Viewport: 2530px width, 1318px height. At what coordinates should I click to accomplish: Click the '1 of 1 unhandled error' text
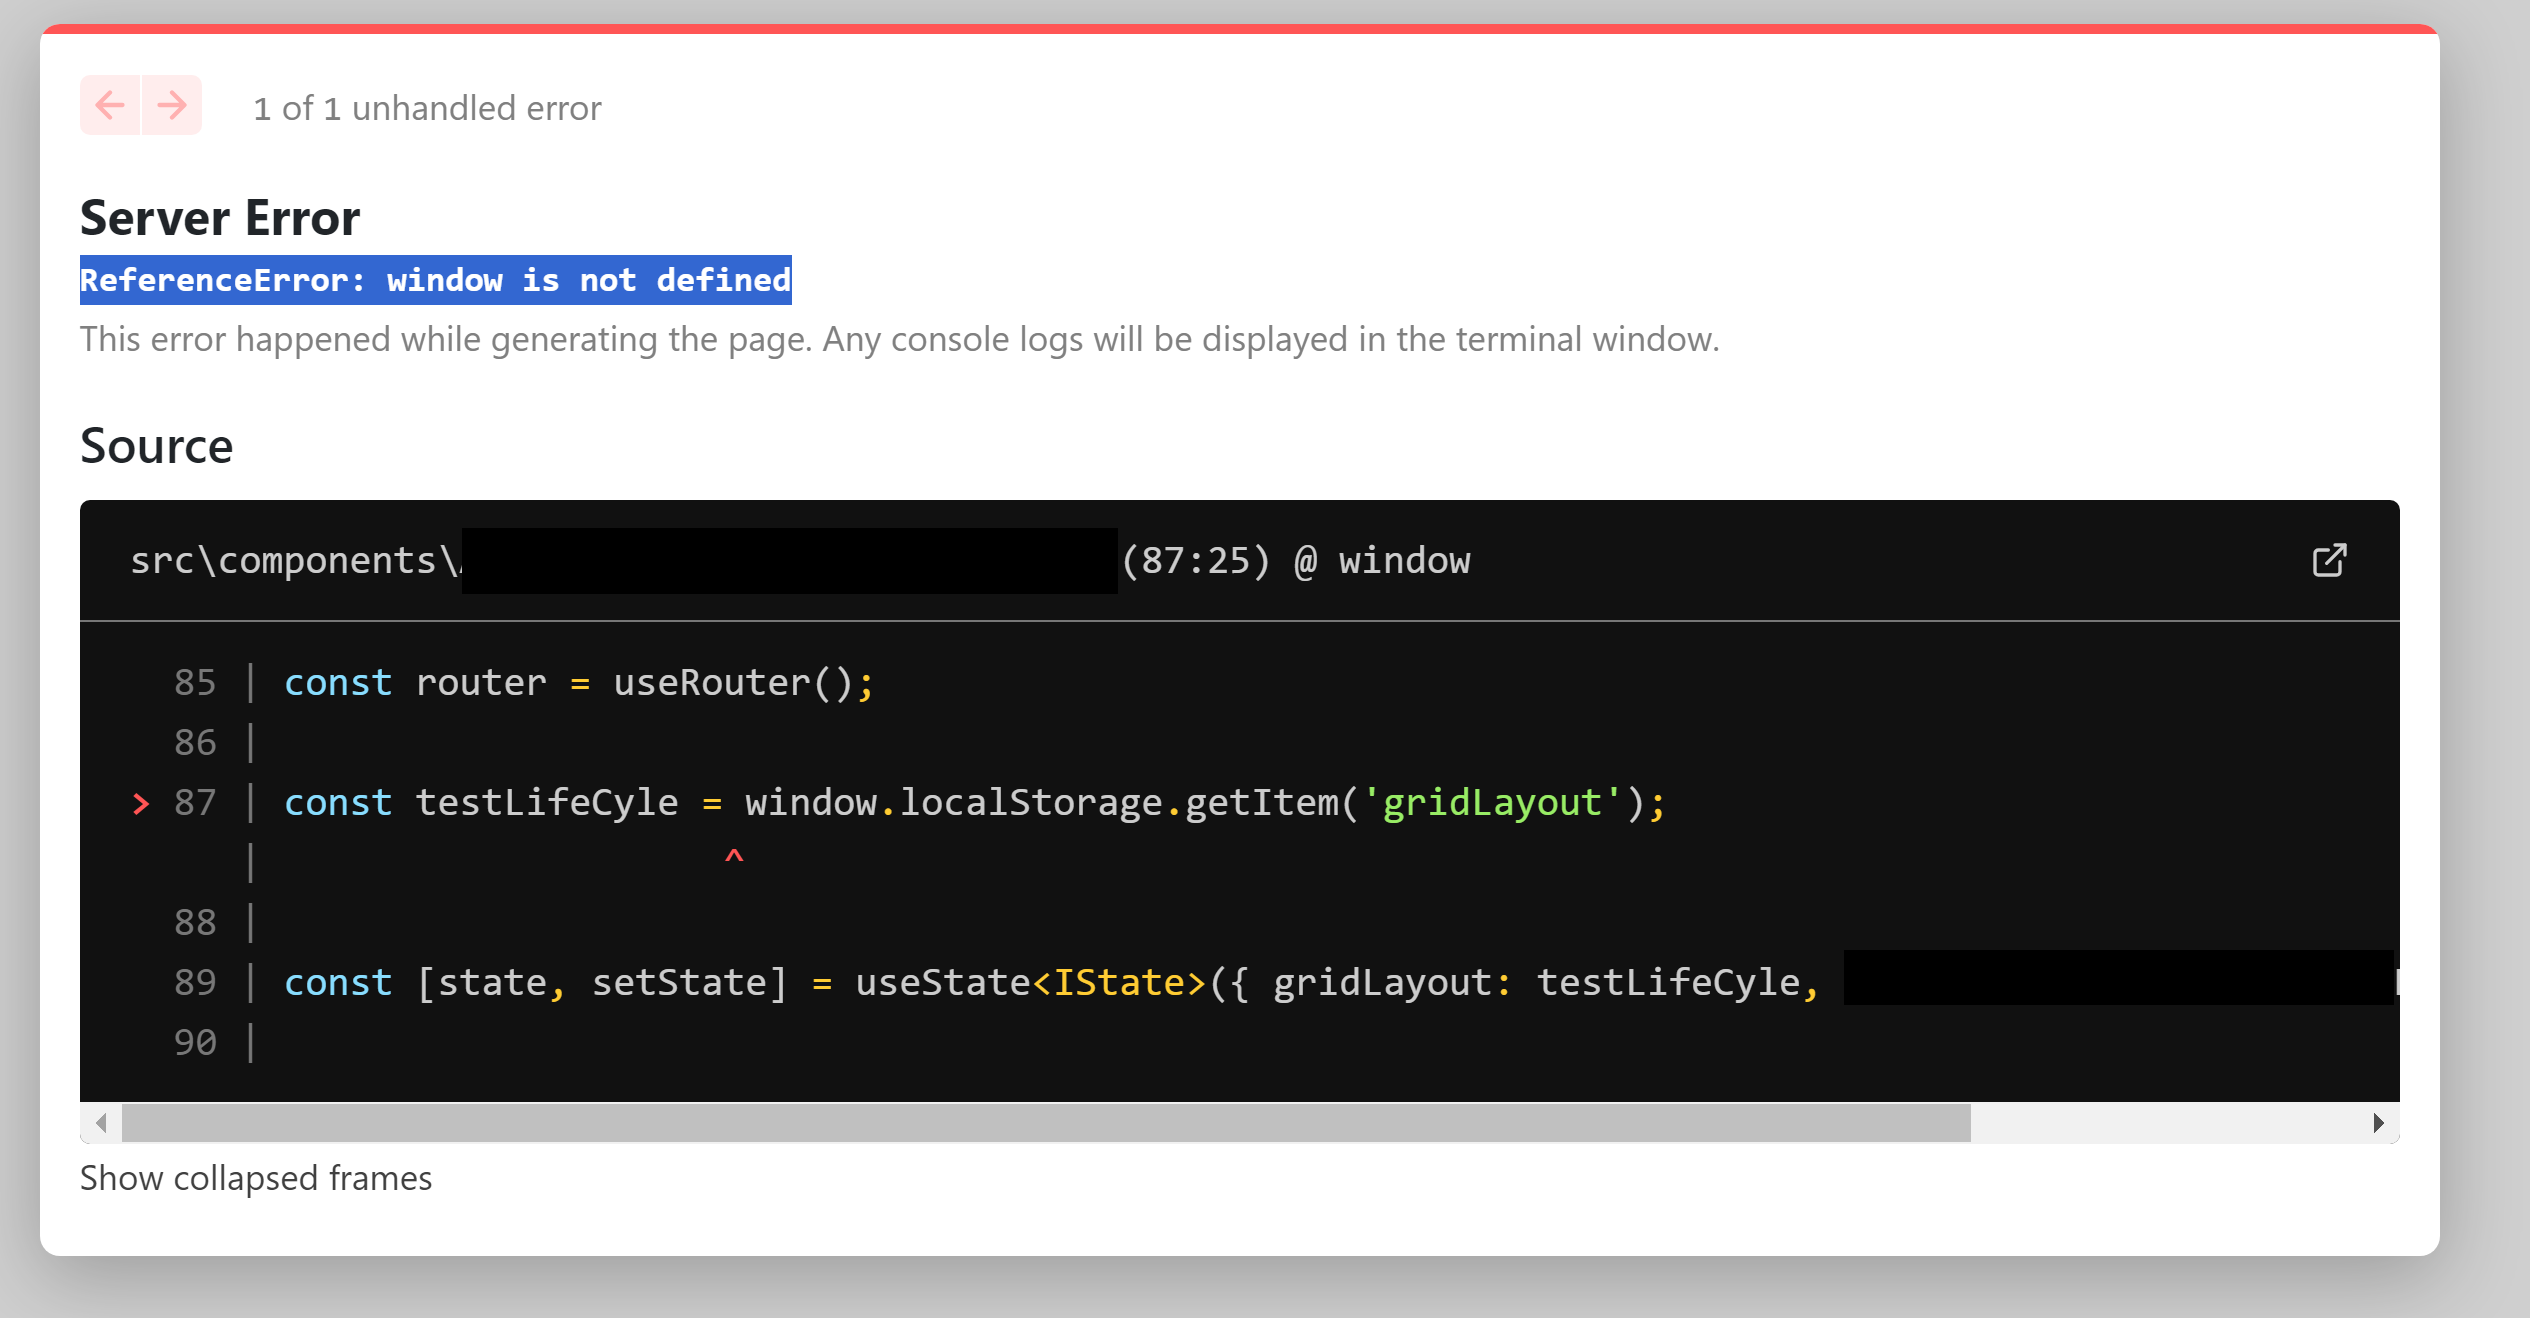tap(427, 108)
